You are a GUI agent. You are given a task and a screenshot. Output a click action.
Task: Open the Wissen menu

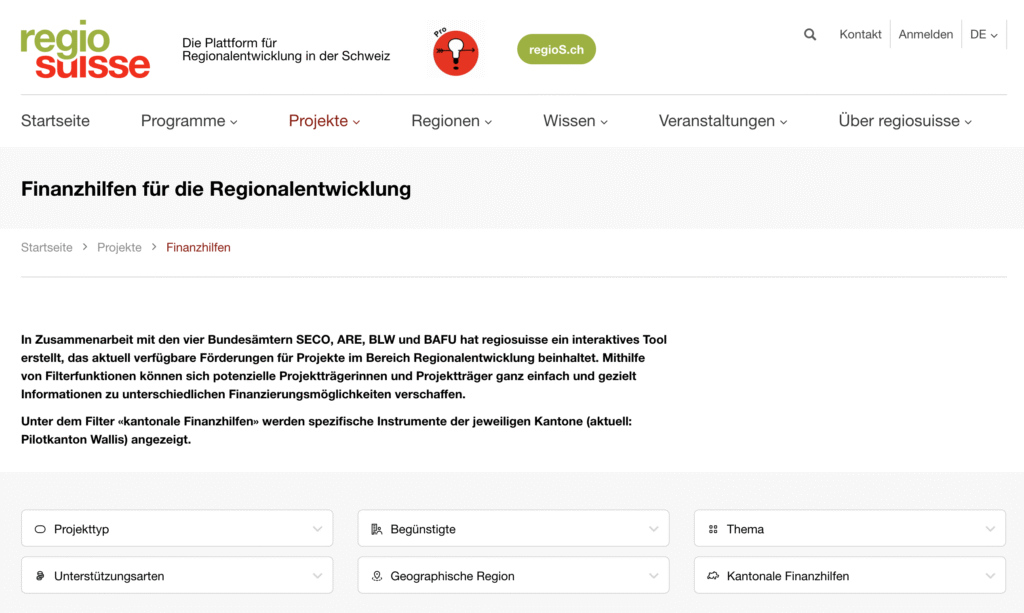pos(575,121)
